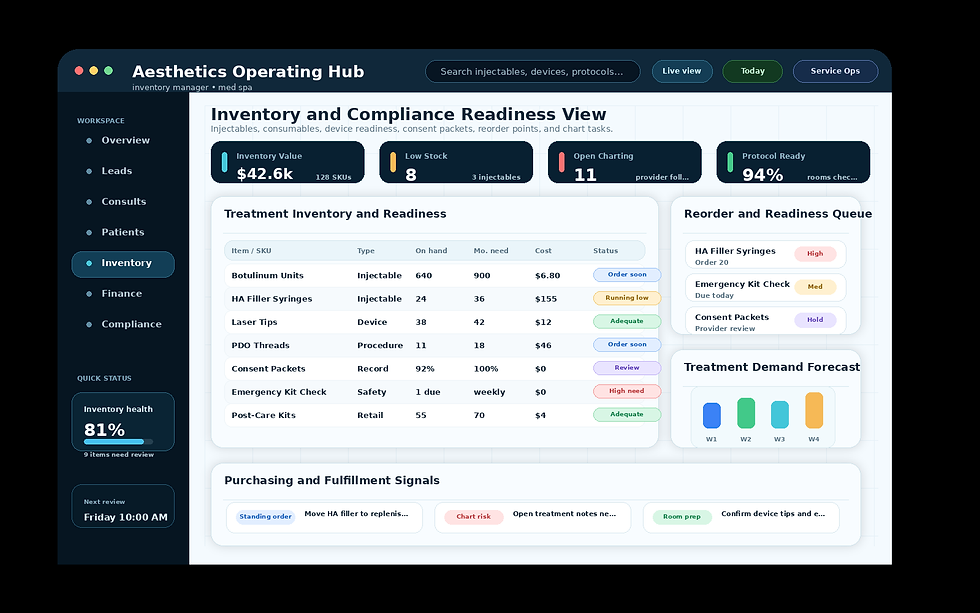Image resolution: width=980 pixels, height=613 pixels.
Task: Open Consults in the sidebar
Action: tap(123, 202)
